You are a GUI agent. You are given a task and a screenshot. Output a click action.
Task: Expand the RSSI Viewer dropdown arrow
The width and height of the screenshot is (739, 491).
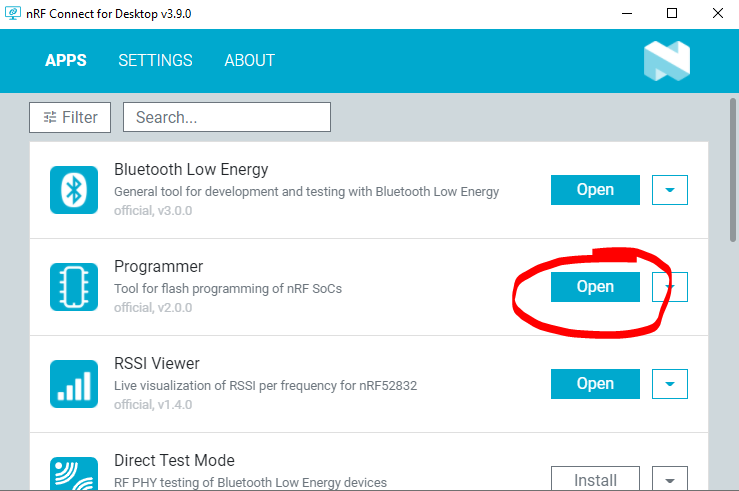(x=670, y=384)
